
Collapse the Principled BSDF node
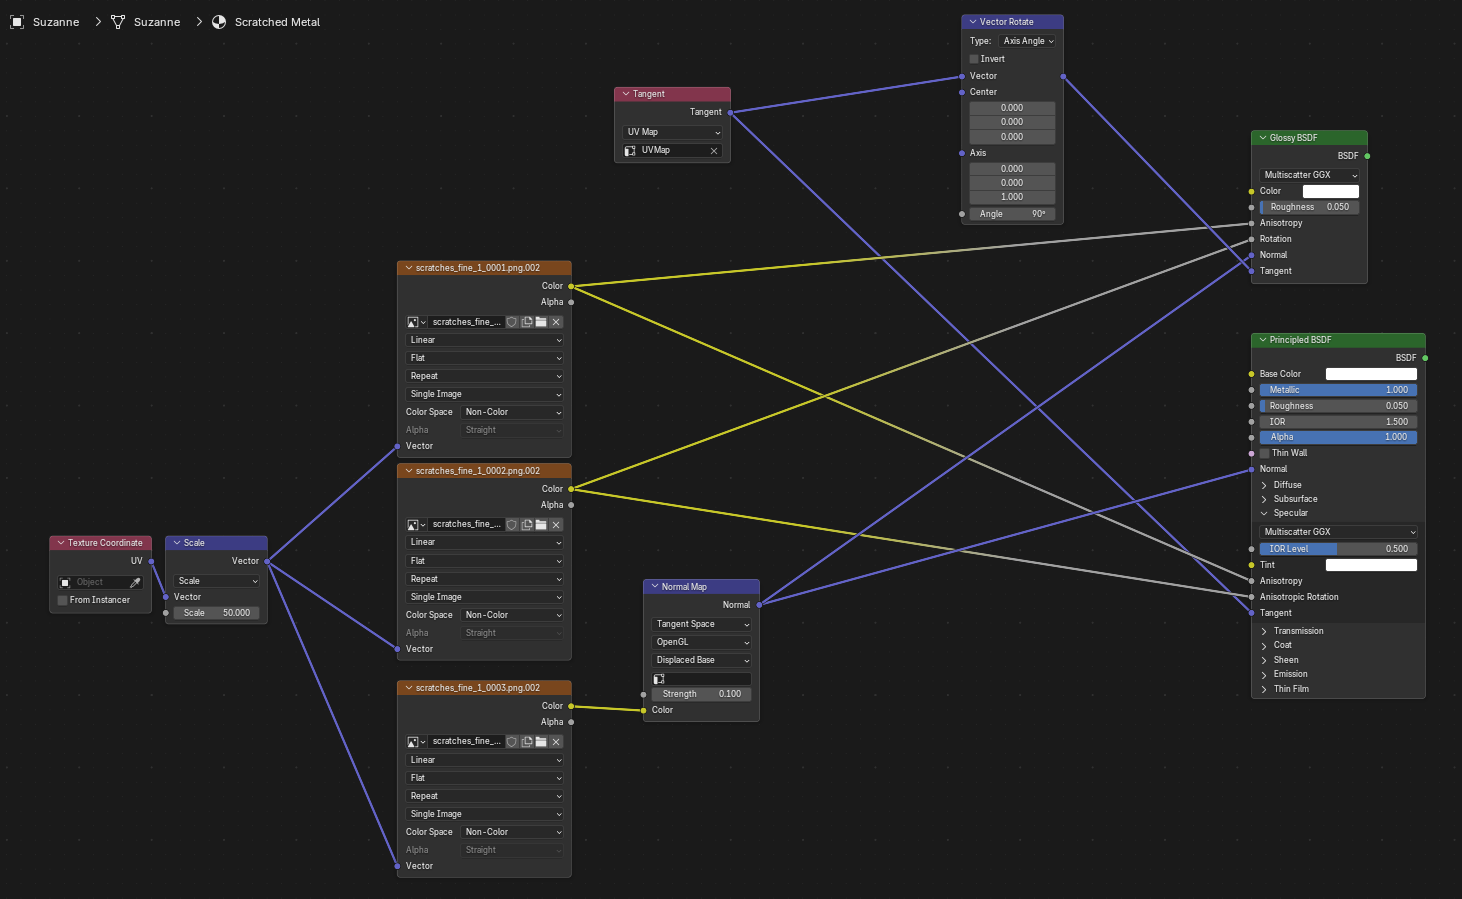tap(1263, 340)
